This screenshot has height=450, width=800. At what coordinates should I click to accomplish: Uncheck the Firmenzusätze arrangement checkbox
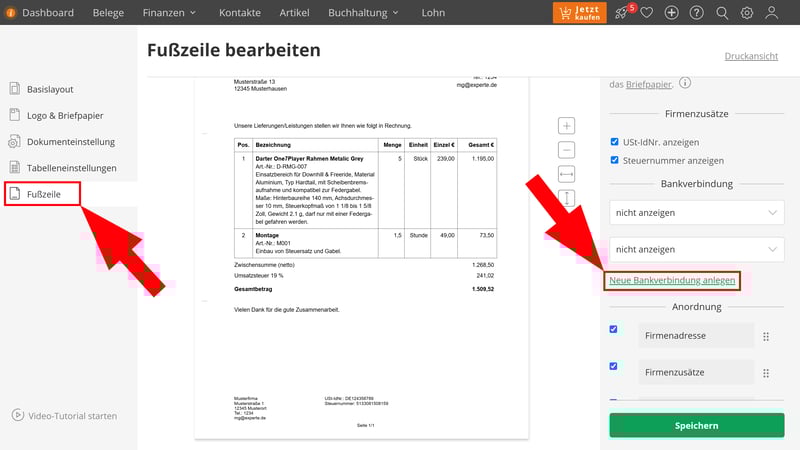(x=613, y=366)
